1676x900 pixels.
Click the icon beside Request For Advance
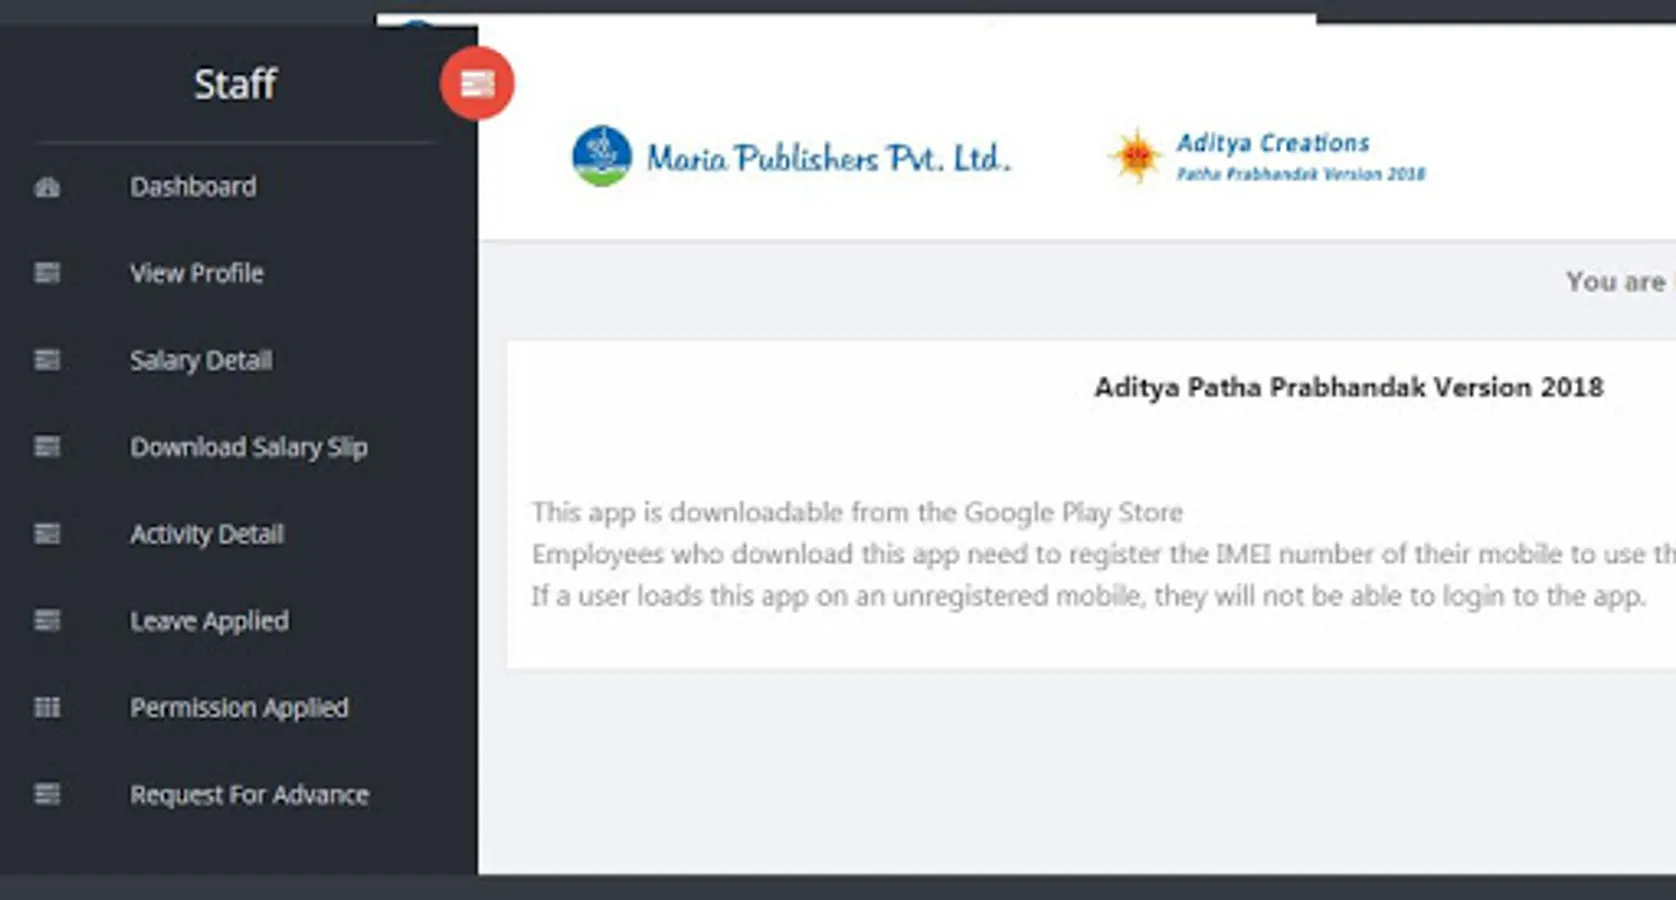pyautogui.click(x=47, y=795)
